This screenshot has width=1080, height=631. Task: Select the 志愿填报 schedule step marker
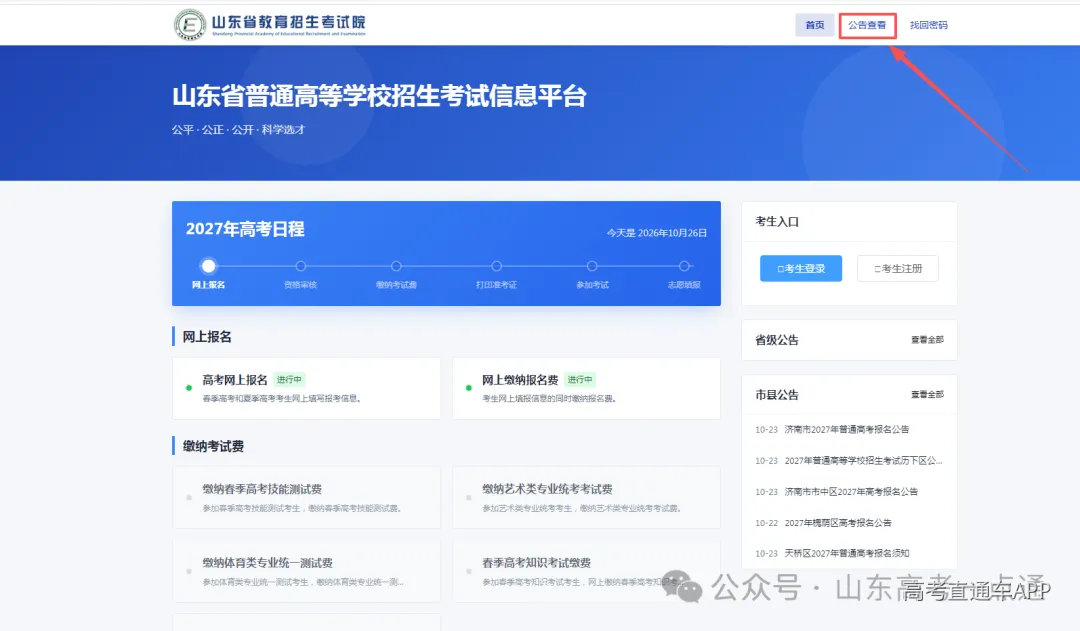tap(684, 266)
